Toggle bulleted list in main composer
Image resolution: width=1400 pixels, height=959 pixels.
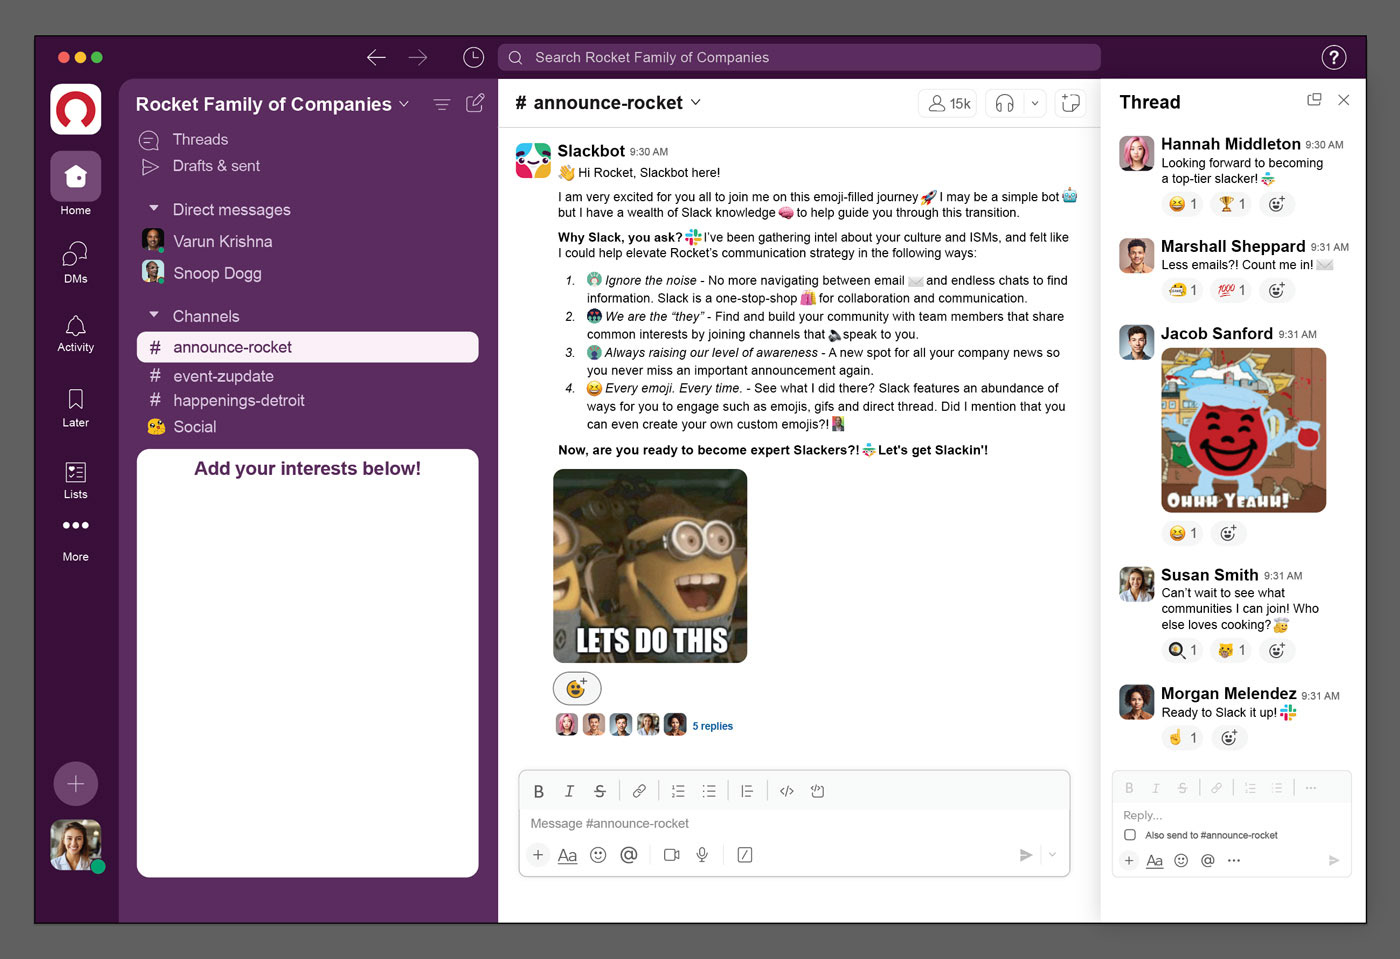(x=709, y=791)
